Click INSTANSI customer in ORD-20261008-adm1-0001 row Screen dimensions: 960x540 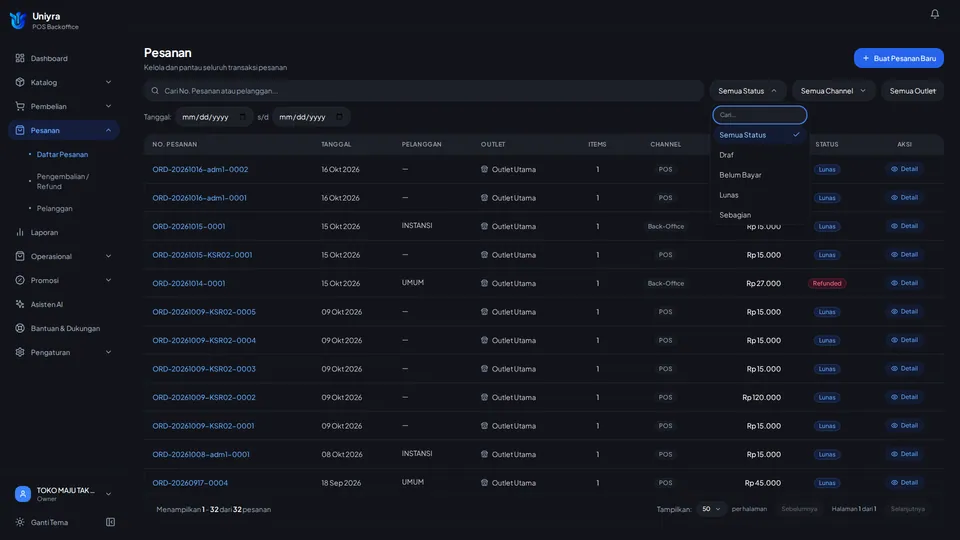pos(417,454)
